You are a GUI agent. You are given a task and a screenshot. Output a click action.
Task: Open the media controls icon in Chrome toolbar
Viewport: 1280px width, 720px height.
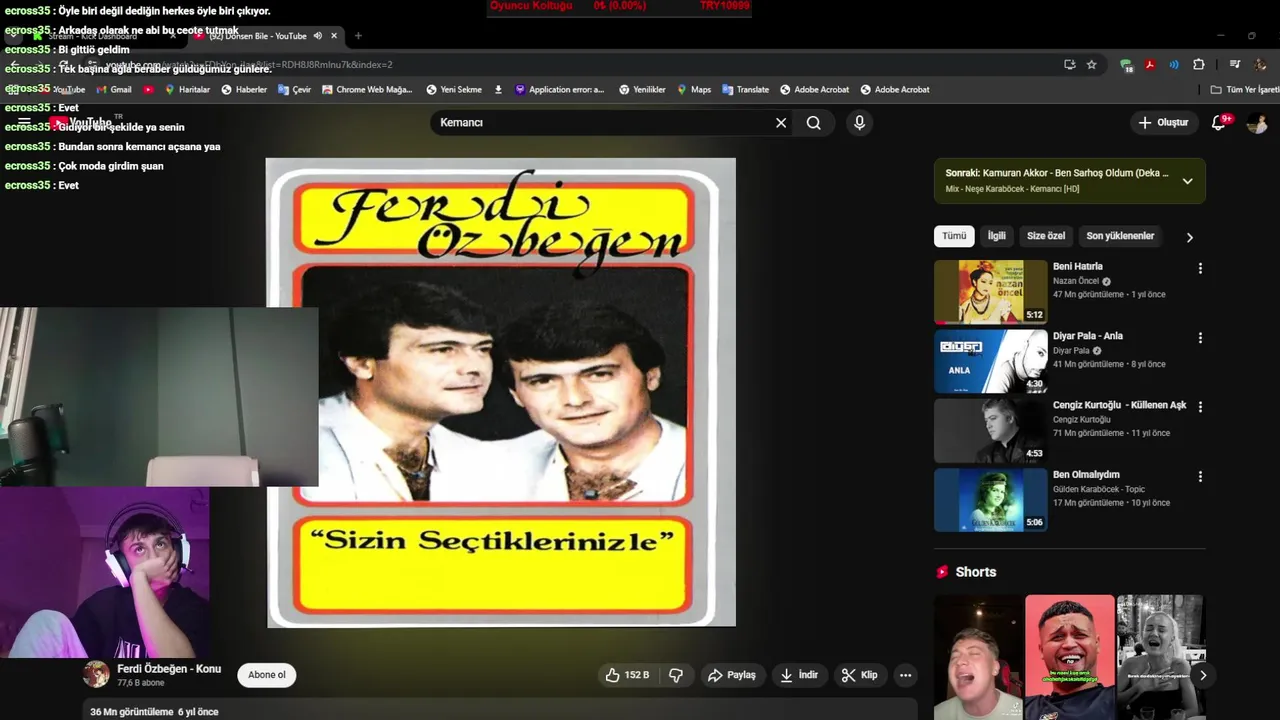click(1235, 64)
